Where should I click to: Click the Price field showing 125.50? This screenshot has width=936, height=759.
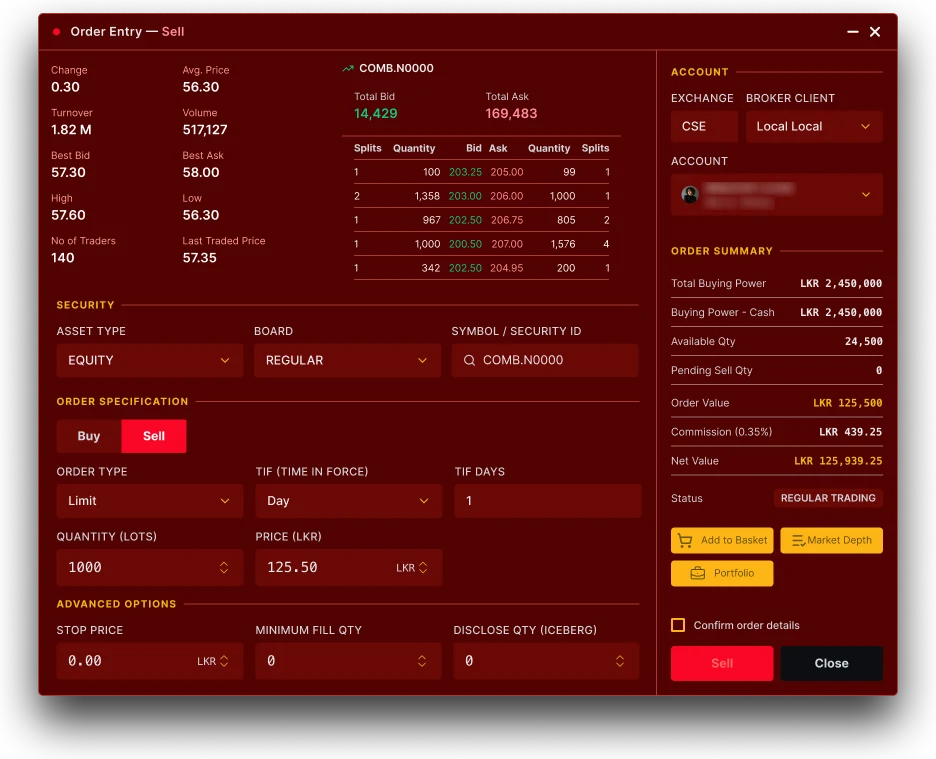point(349,567)
